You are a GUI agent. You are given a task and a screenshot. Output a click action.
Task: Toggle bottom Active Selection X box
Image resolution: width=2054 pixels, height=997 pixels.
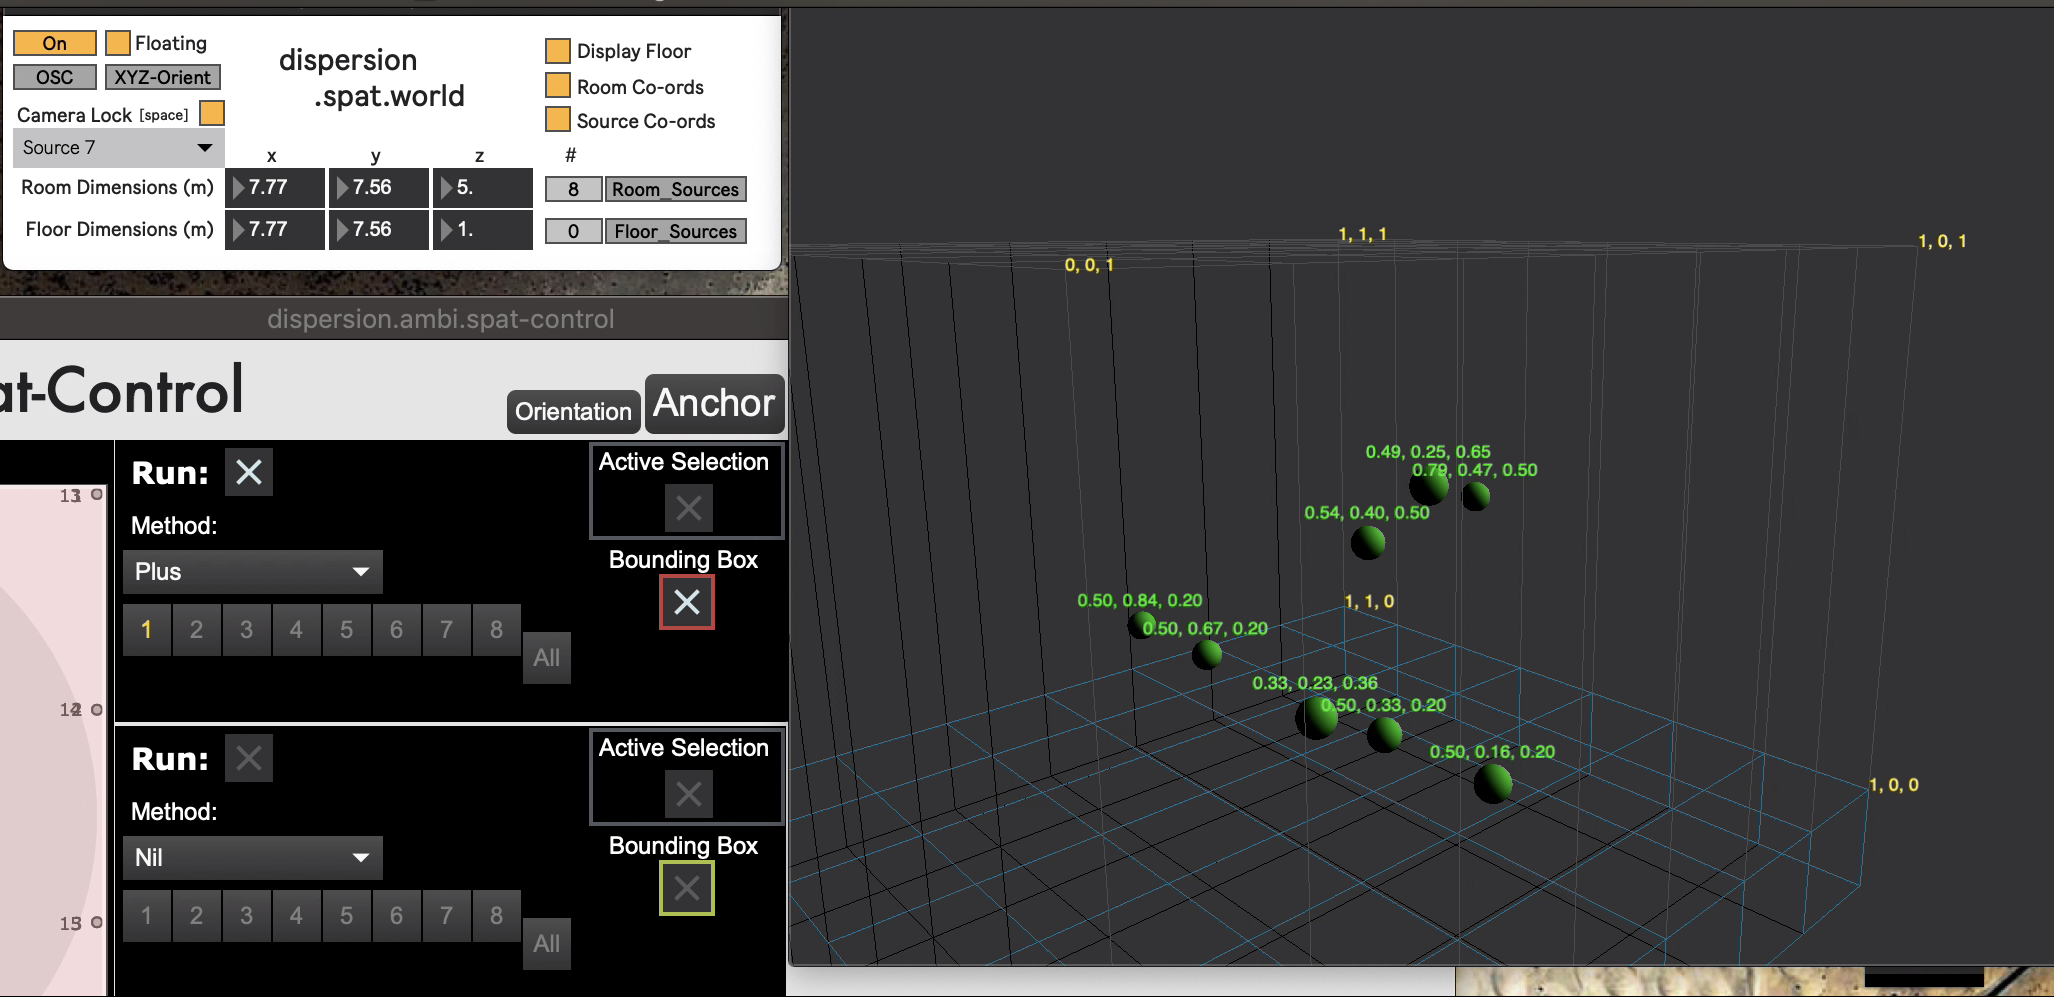pyautogui.click(x=688, y=794)
